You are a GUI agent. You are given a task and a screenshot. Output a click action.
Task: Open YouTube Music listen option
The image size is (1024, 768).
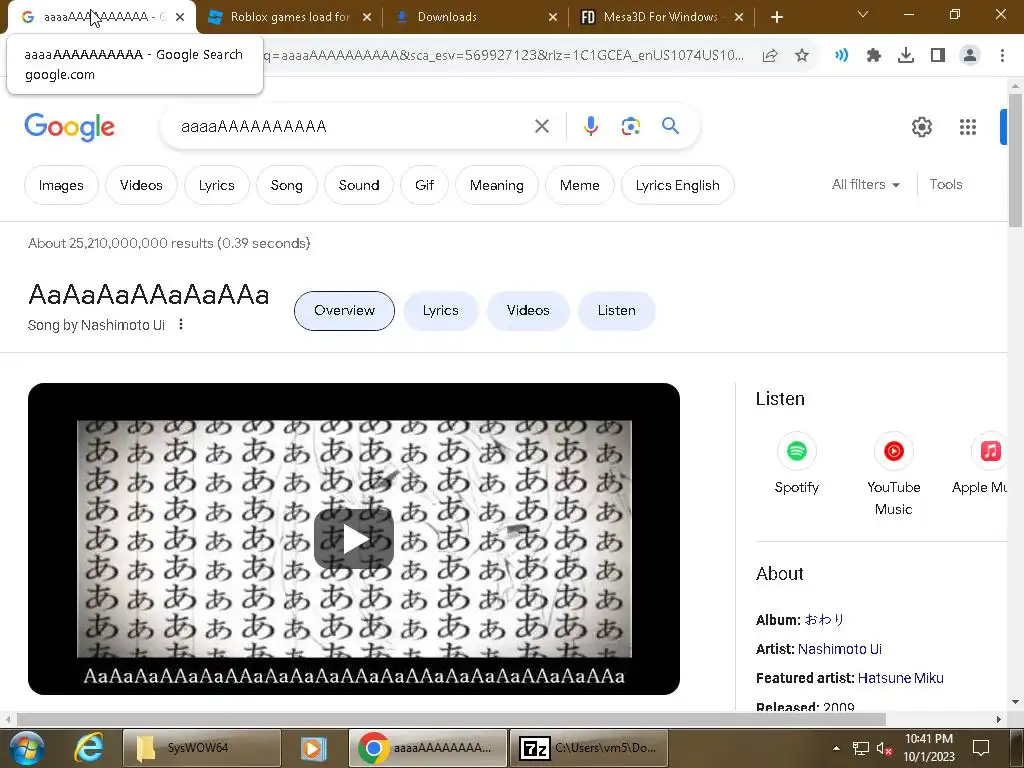893,474
